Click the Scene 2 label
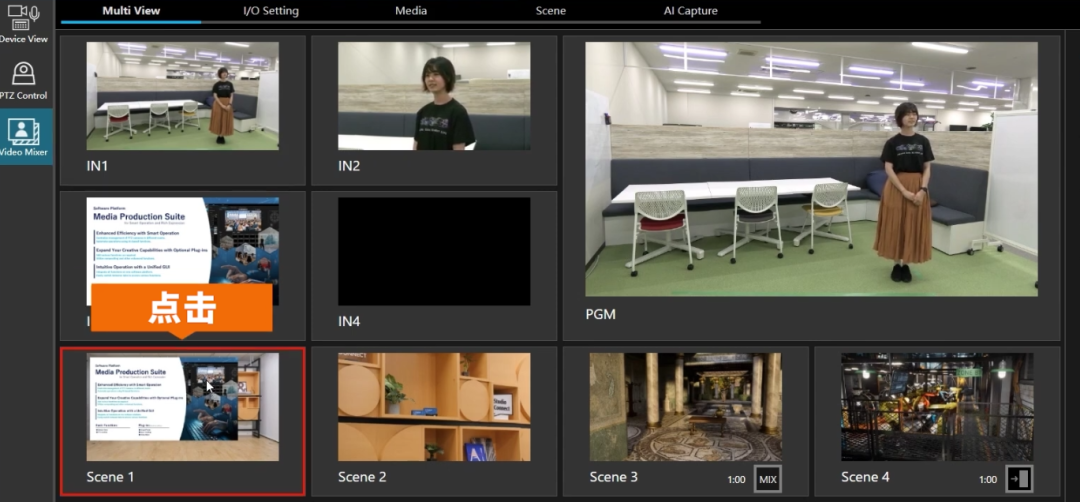This screenshot has width=1080, height=502. click(x=362, y=477)
